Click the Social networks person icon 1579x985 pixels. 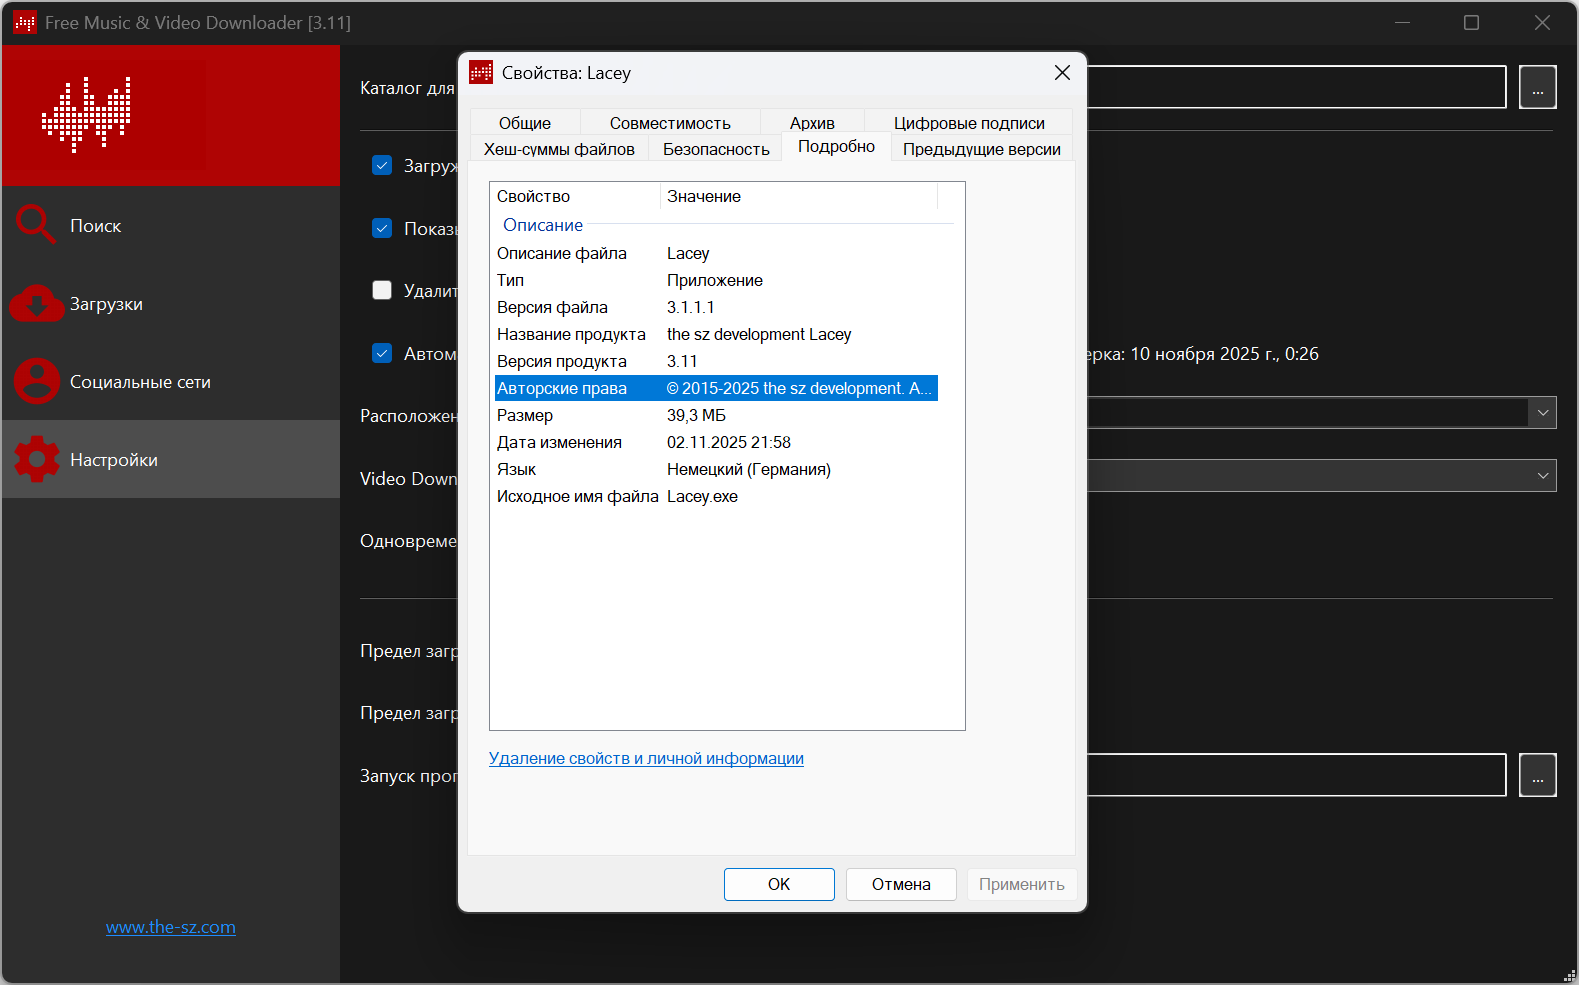(x=37, y=381)
